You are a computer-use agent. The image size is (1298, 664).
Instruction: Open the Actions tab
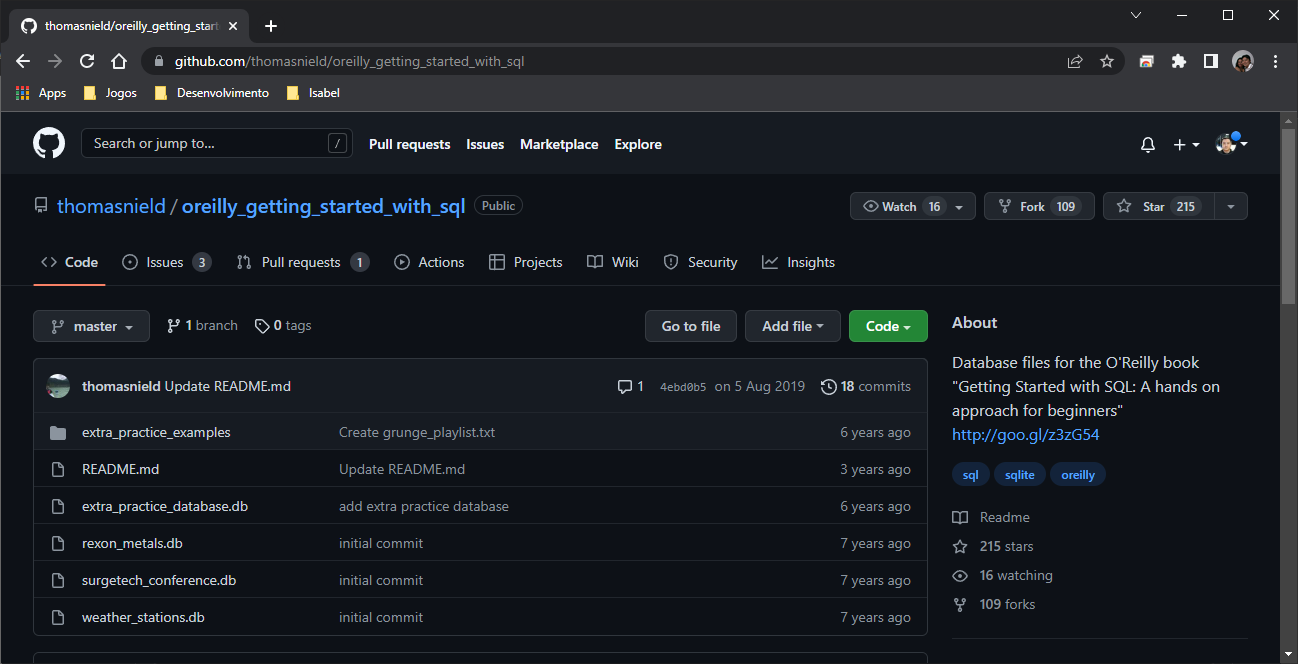[x=429, y=262]
